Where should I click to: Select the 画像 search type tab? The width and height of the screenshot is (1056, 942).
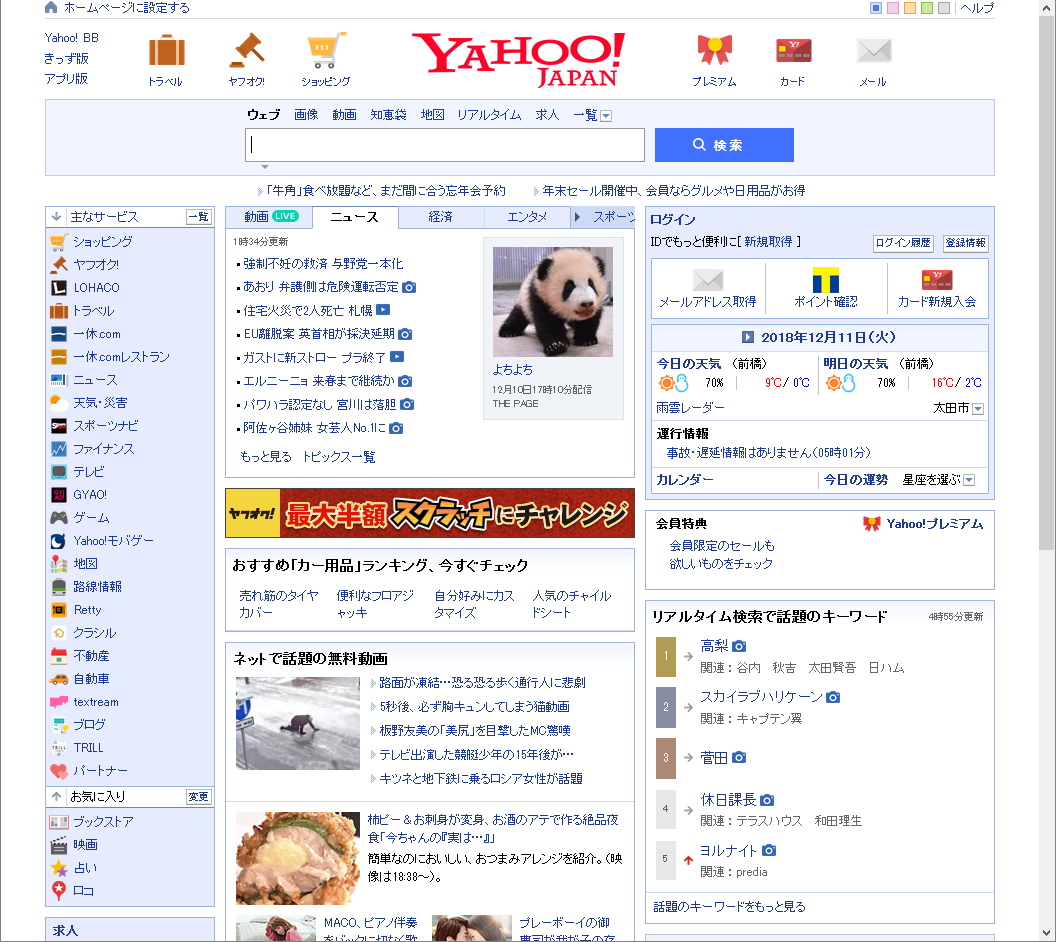tap(306, 115)
